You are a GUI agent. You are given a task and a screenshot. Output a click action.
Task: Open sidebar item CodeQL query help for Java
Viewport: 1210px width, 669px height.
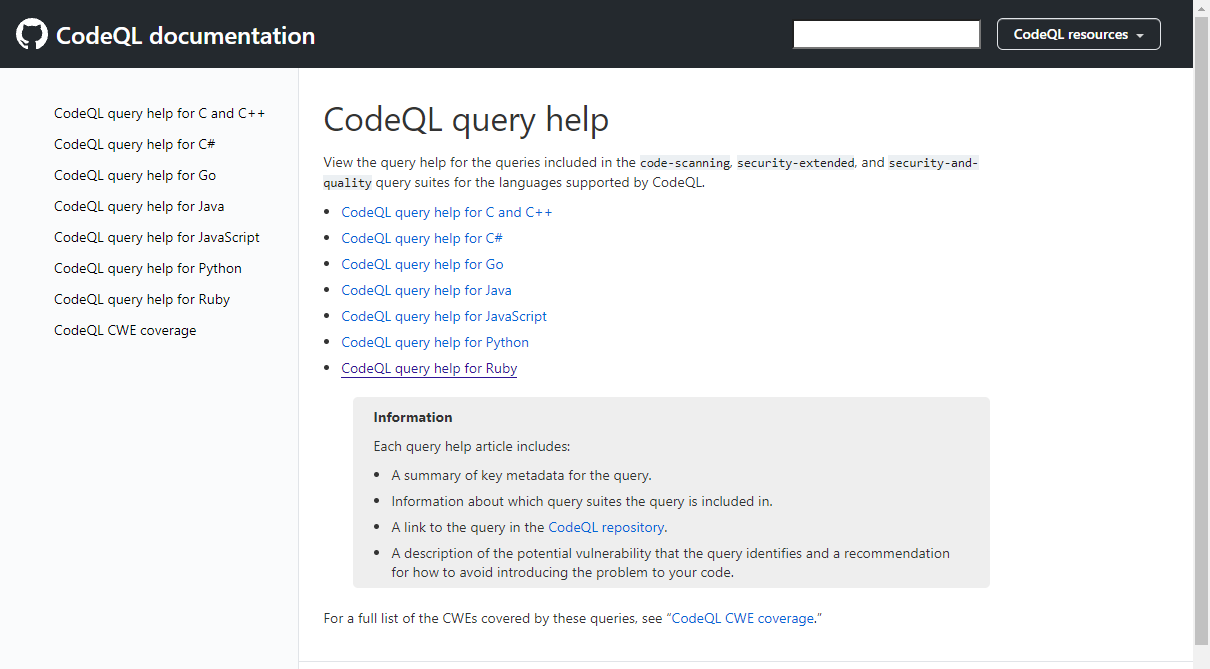(139, 206)
